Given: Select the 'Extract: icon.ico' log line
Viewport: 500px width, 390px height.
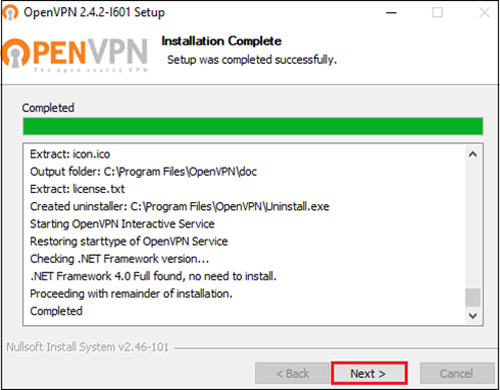Looking at the screenshot, I should (x=70, y=154).
